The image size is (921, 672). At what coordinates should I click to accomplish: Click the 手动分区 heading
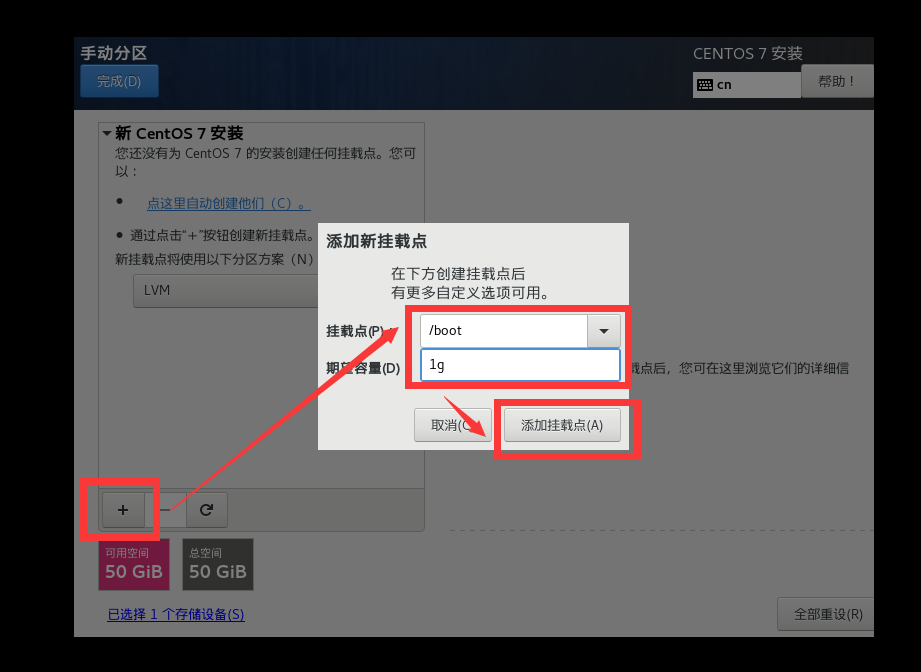pyautogui.click(x=114, y=53)
